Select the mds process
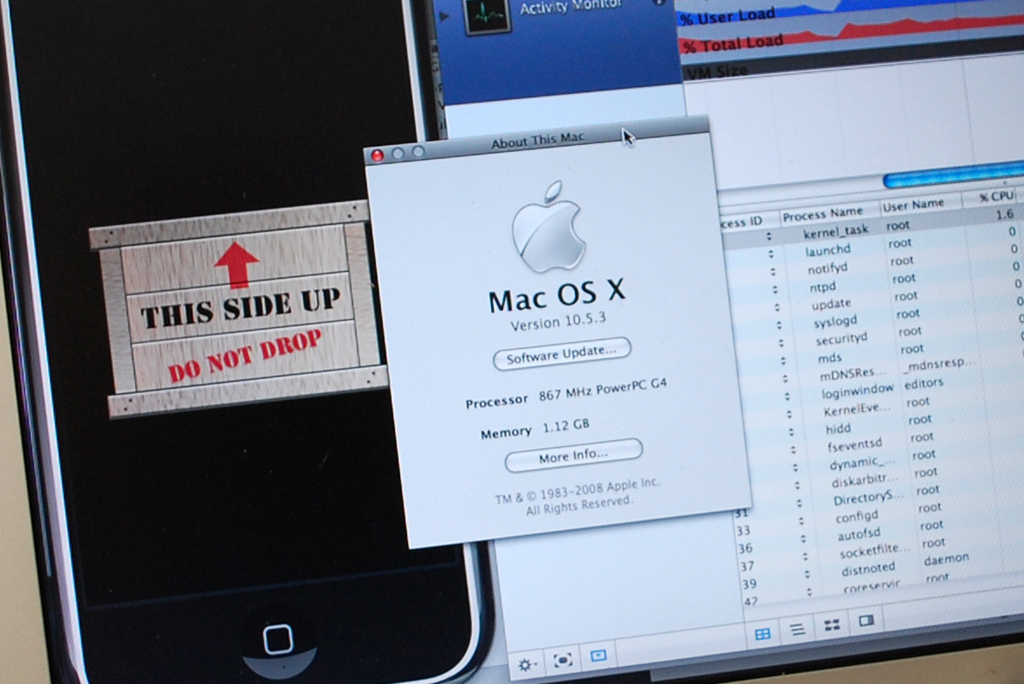Viewport: 1024px width, 684px height. pos(829,358)
